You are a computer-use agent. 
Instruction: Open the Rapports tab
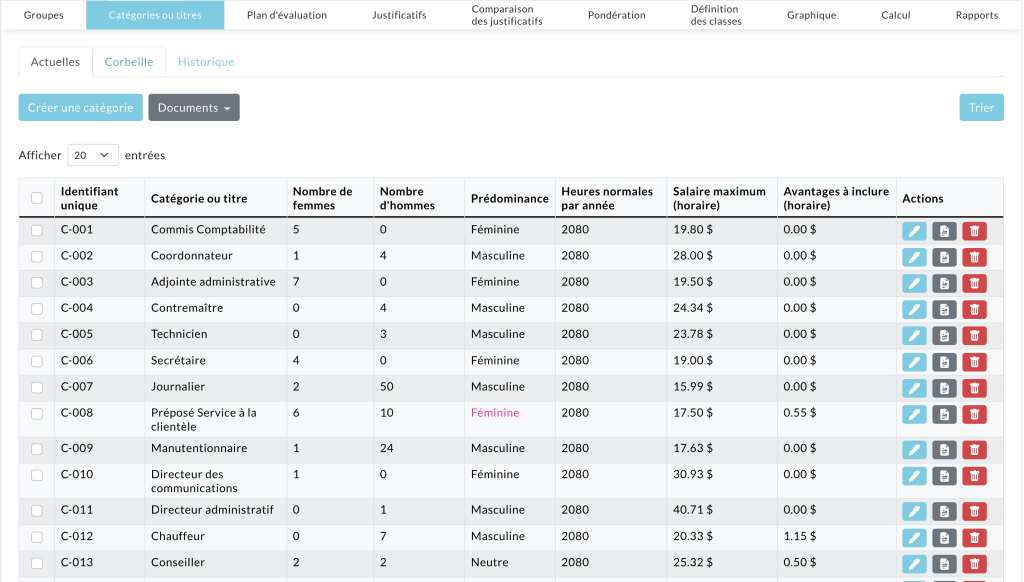[977, 15]
